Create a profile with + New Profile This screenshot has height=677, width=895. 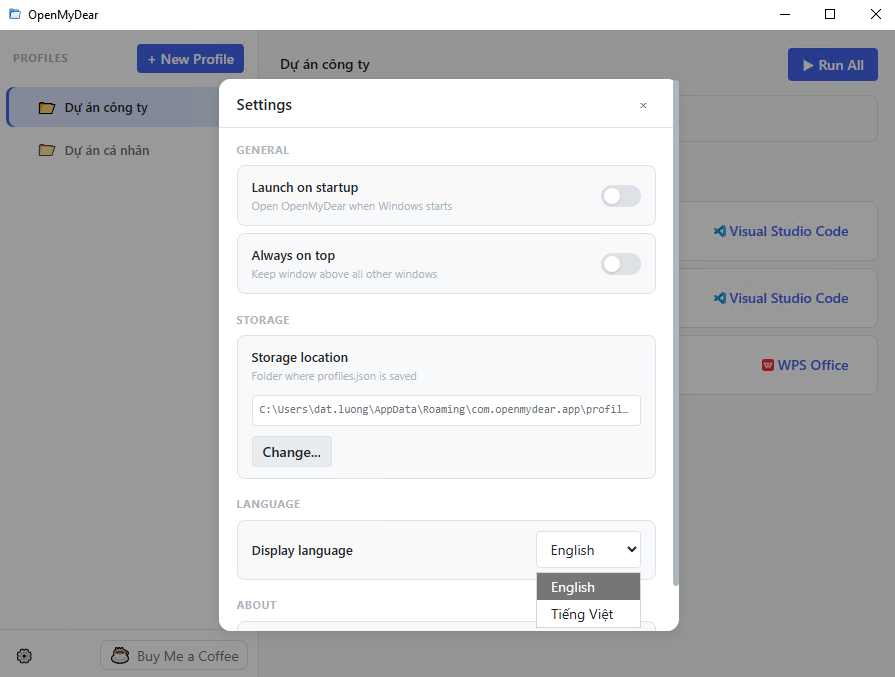coord(190,59)
